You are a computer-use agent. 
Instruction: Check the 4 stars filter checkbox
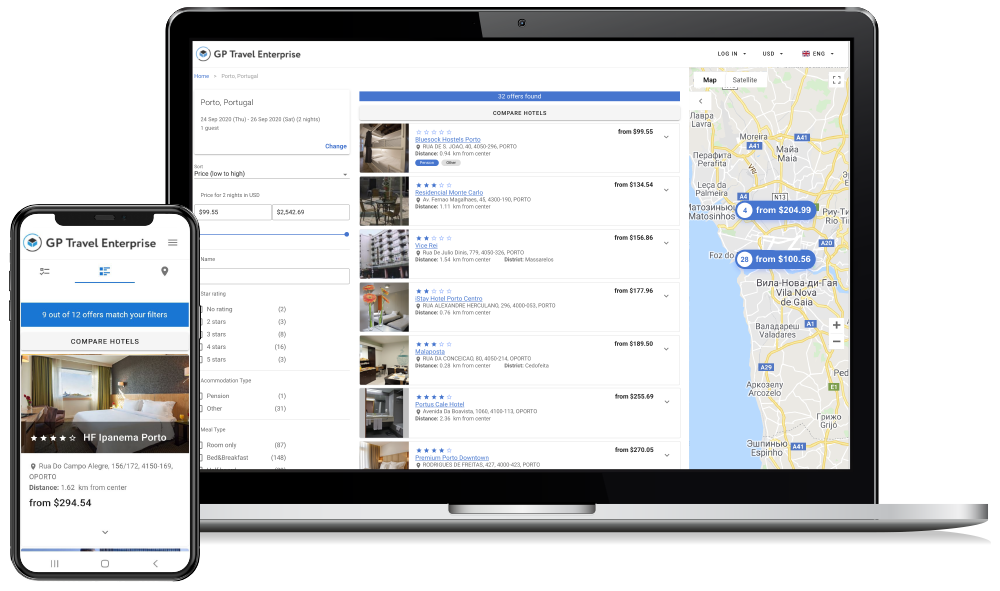point(202,347)
